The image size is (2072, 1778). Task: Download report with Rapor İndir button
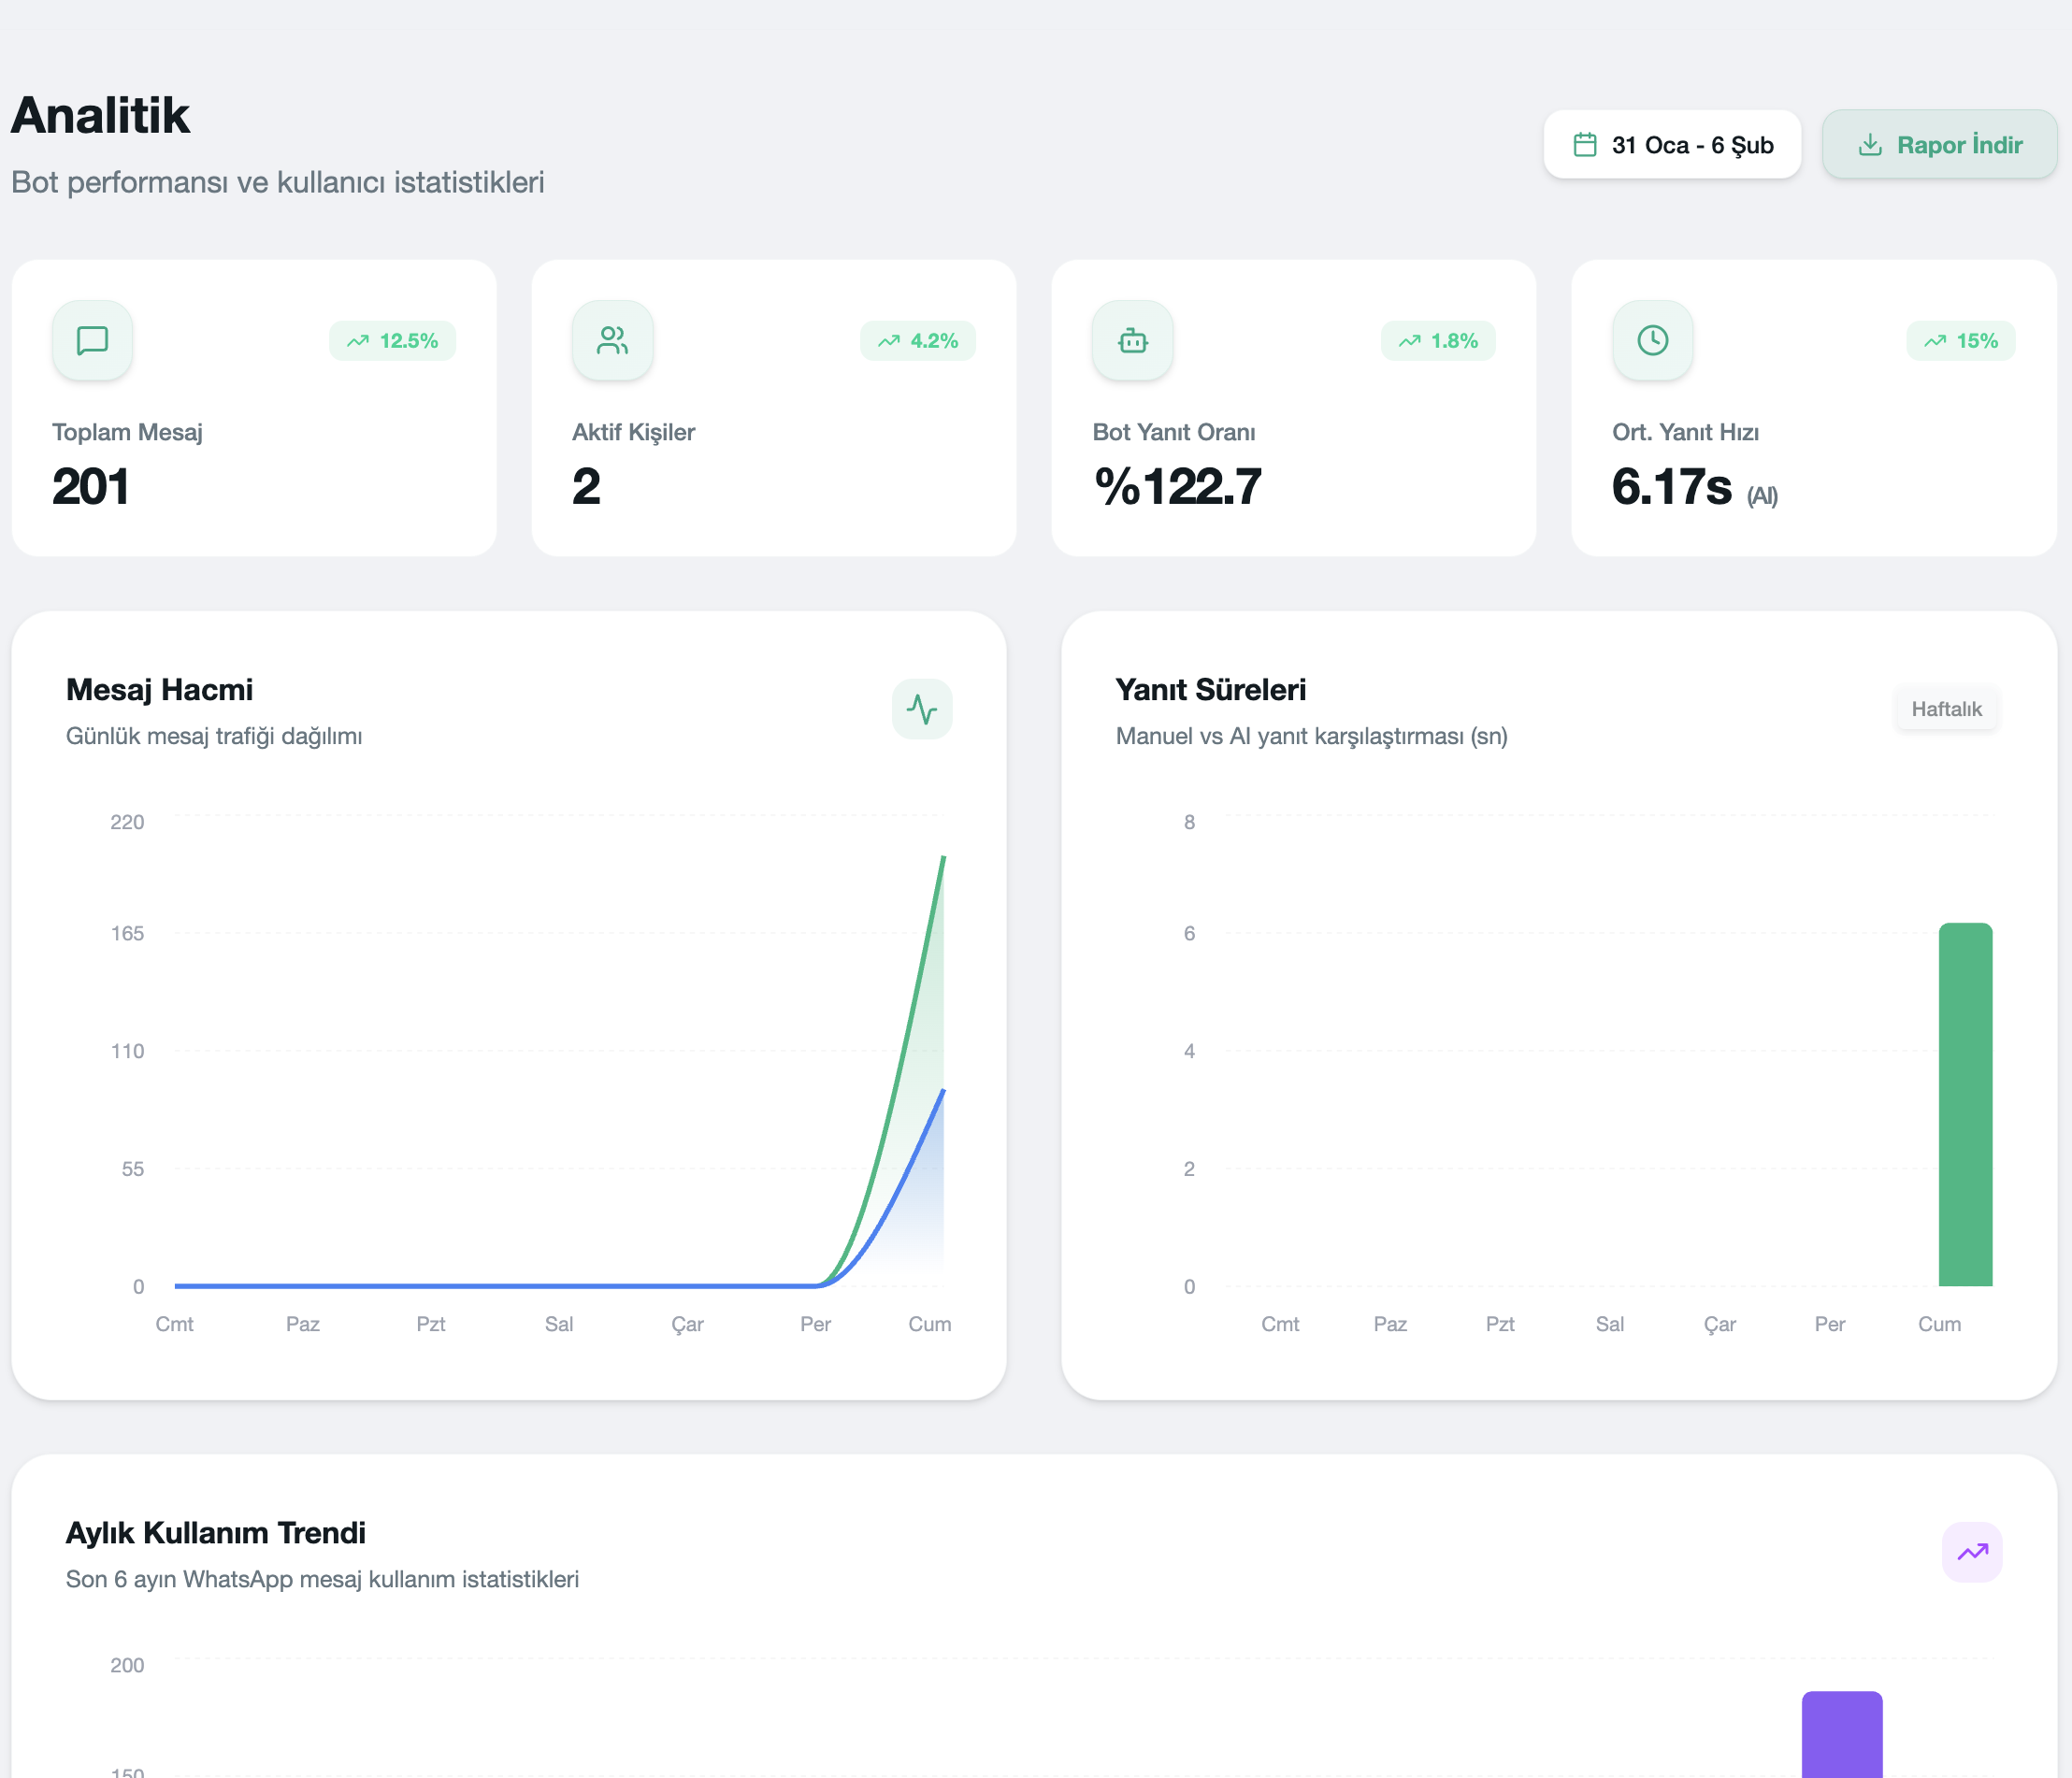pos(1939,145)
